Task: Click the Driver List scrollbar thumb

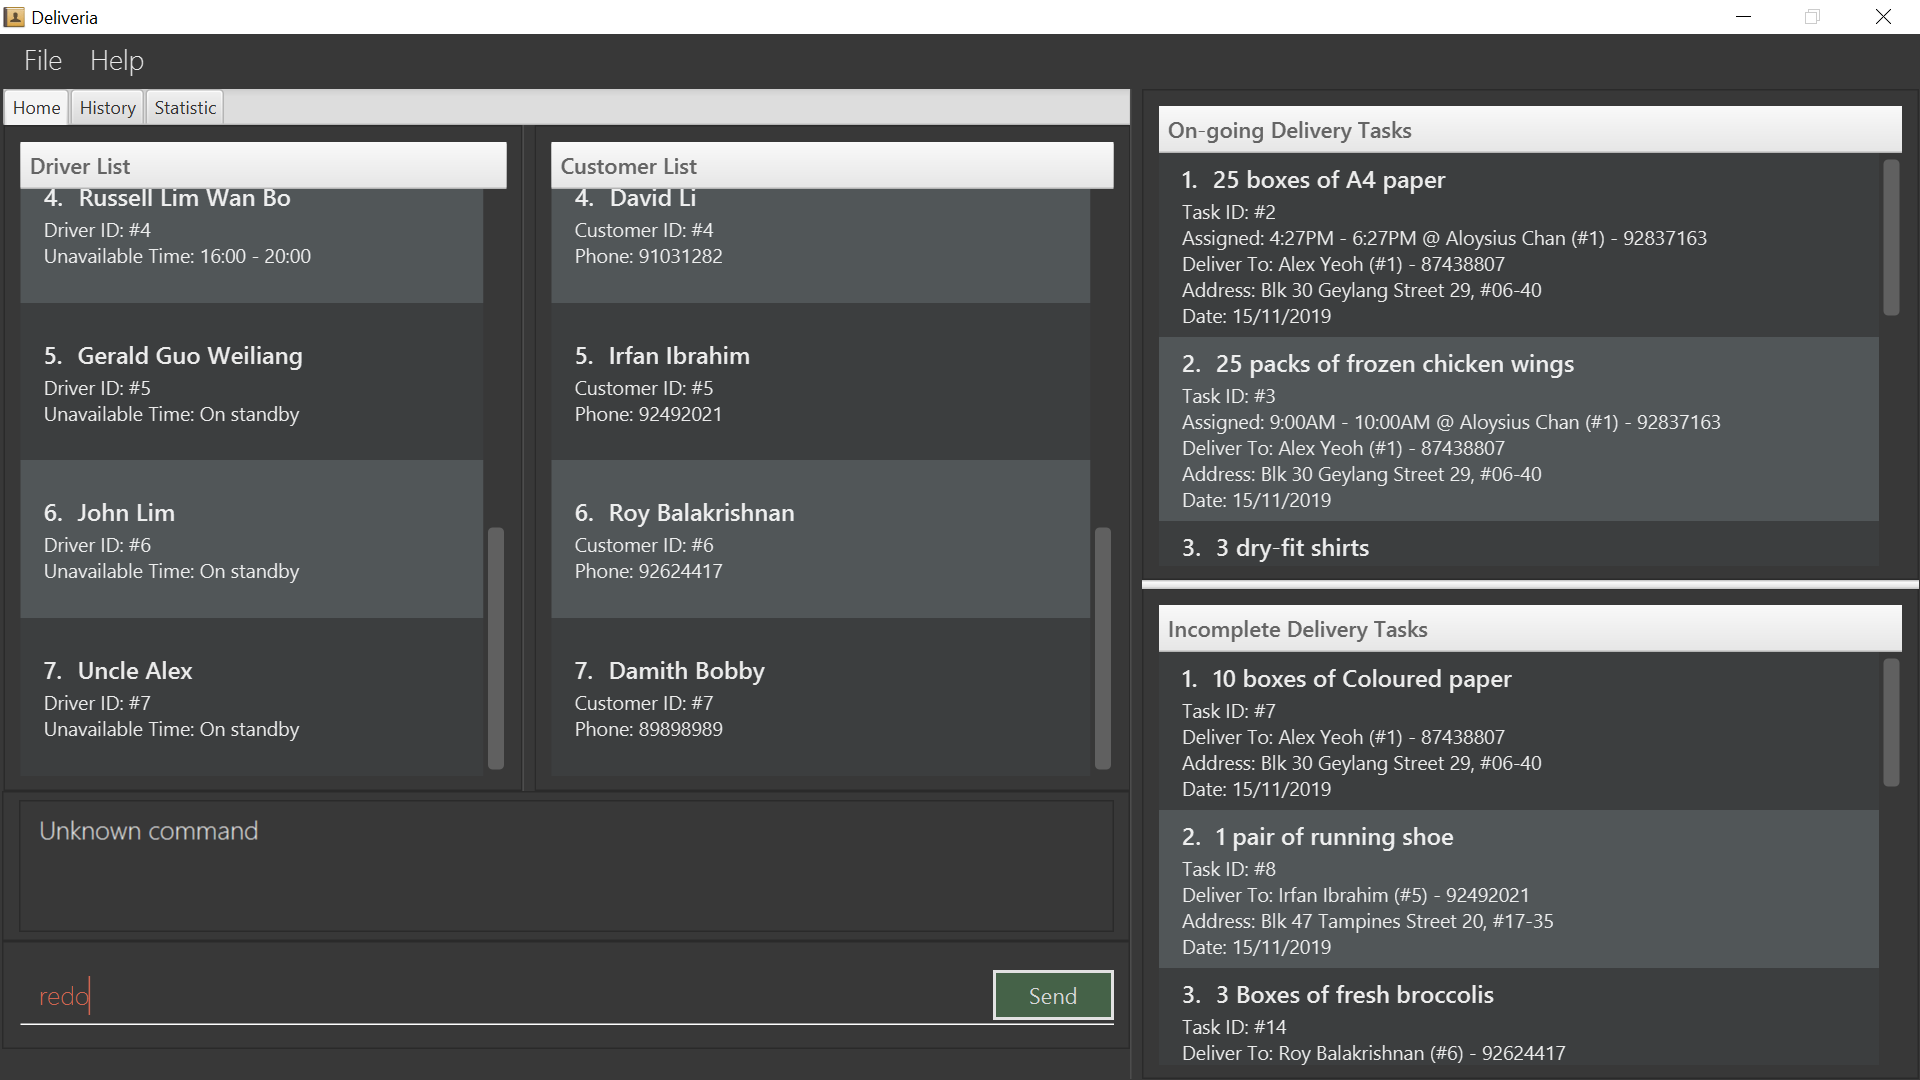Action: (x=495, y=648)
